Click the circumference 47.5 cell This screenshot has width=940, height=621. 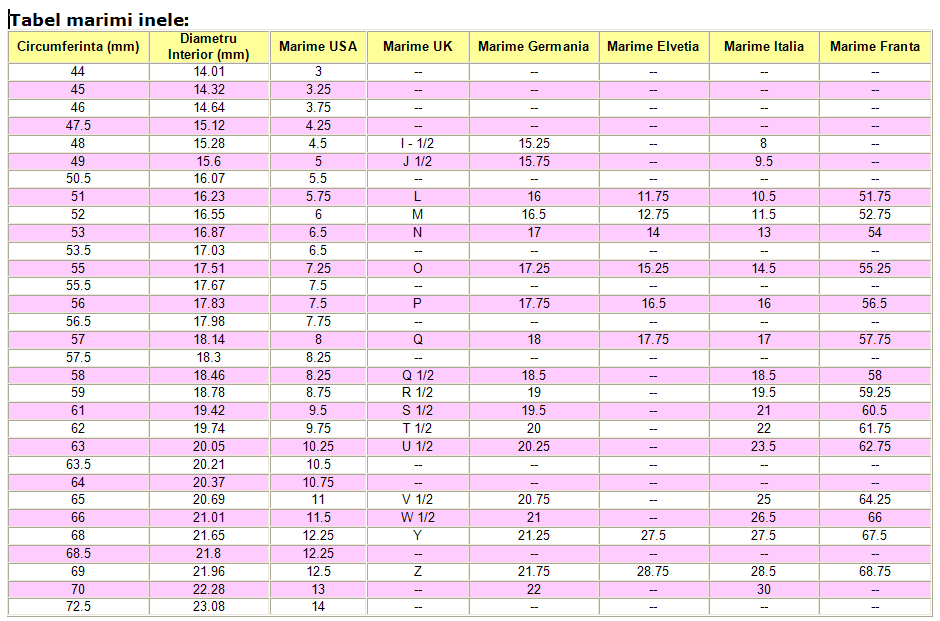pos(78,126)
